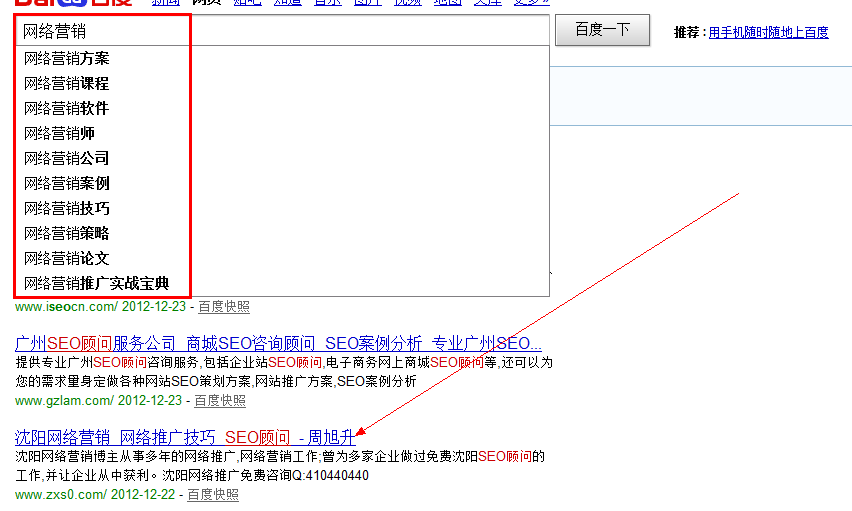Open the 广州SEO顾问服务公司 result title
This screenshot has height=511, width=852.
278,343
